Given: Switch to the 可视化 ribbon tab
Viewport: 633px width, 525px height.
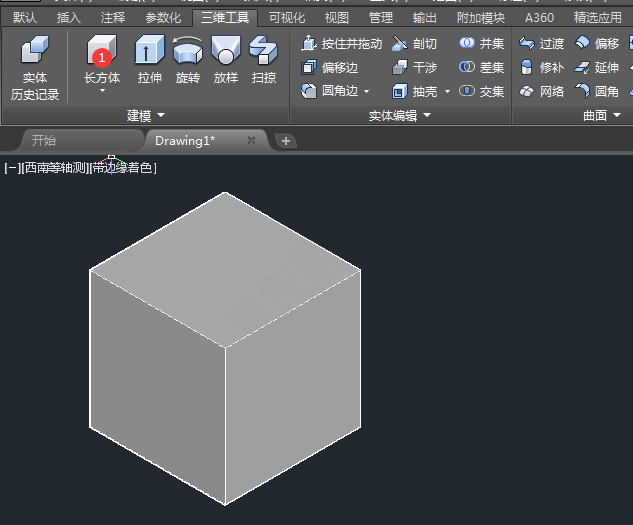Looking at the screenshot, I should [x=287, y=17].
